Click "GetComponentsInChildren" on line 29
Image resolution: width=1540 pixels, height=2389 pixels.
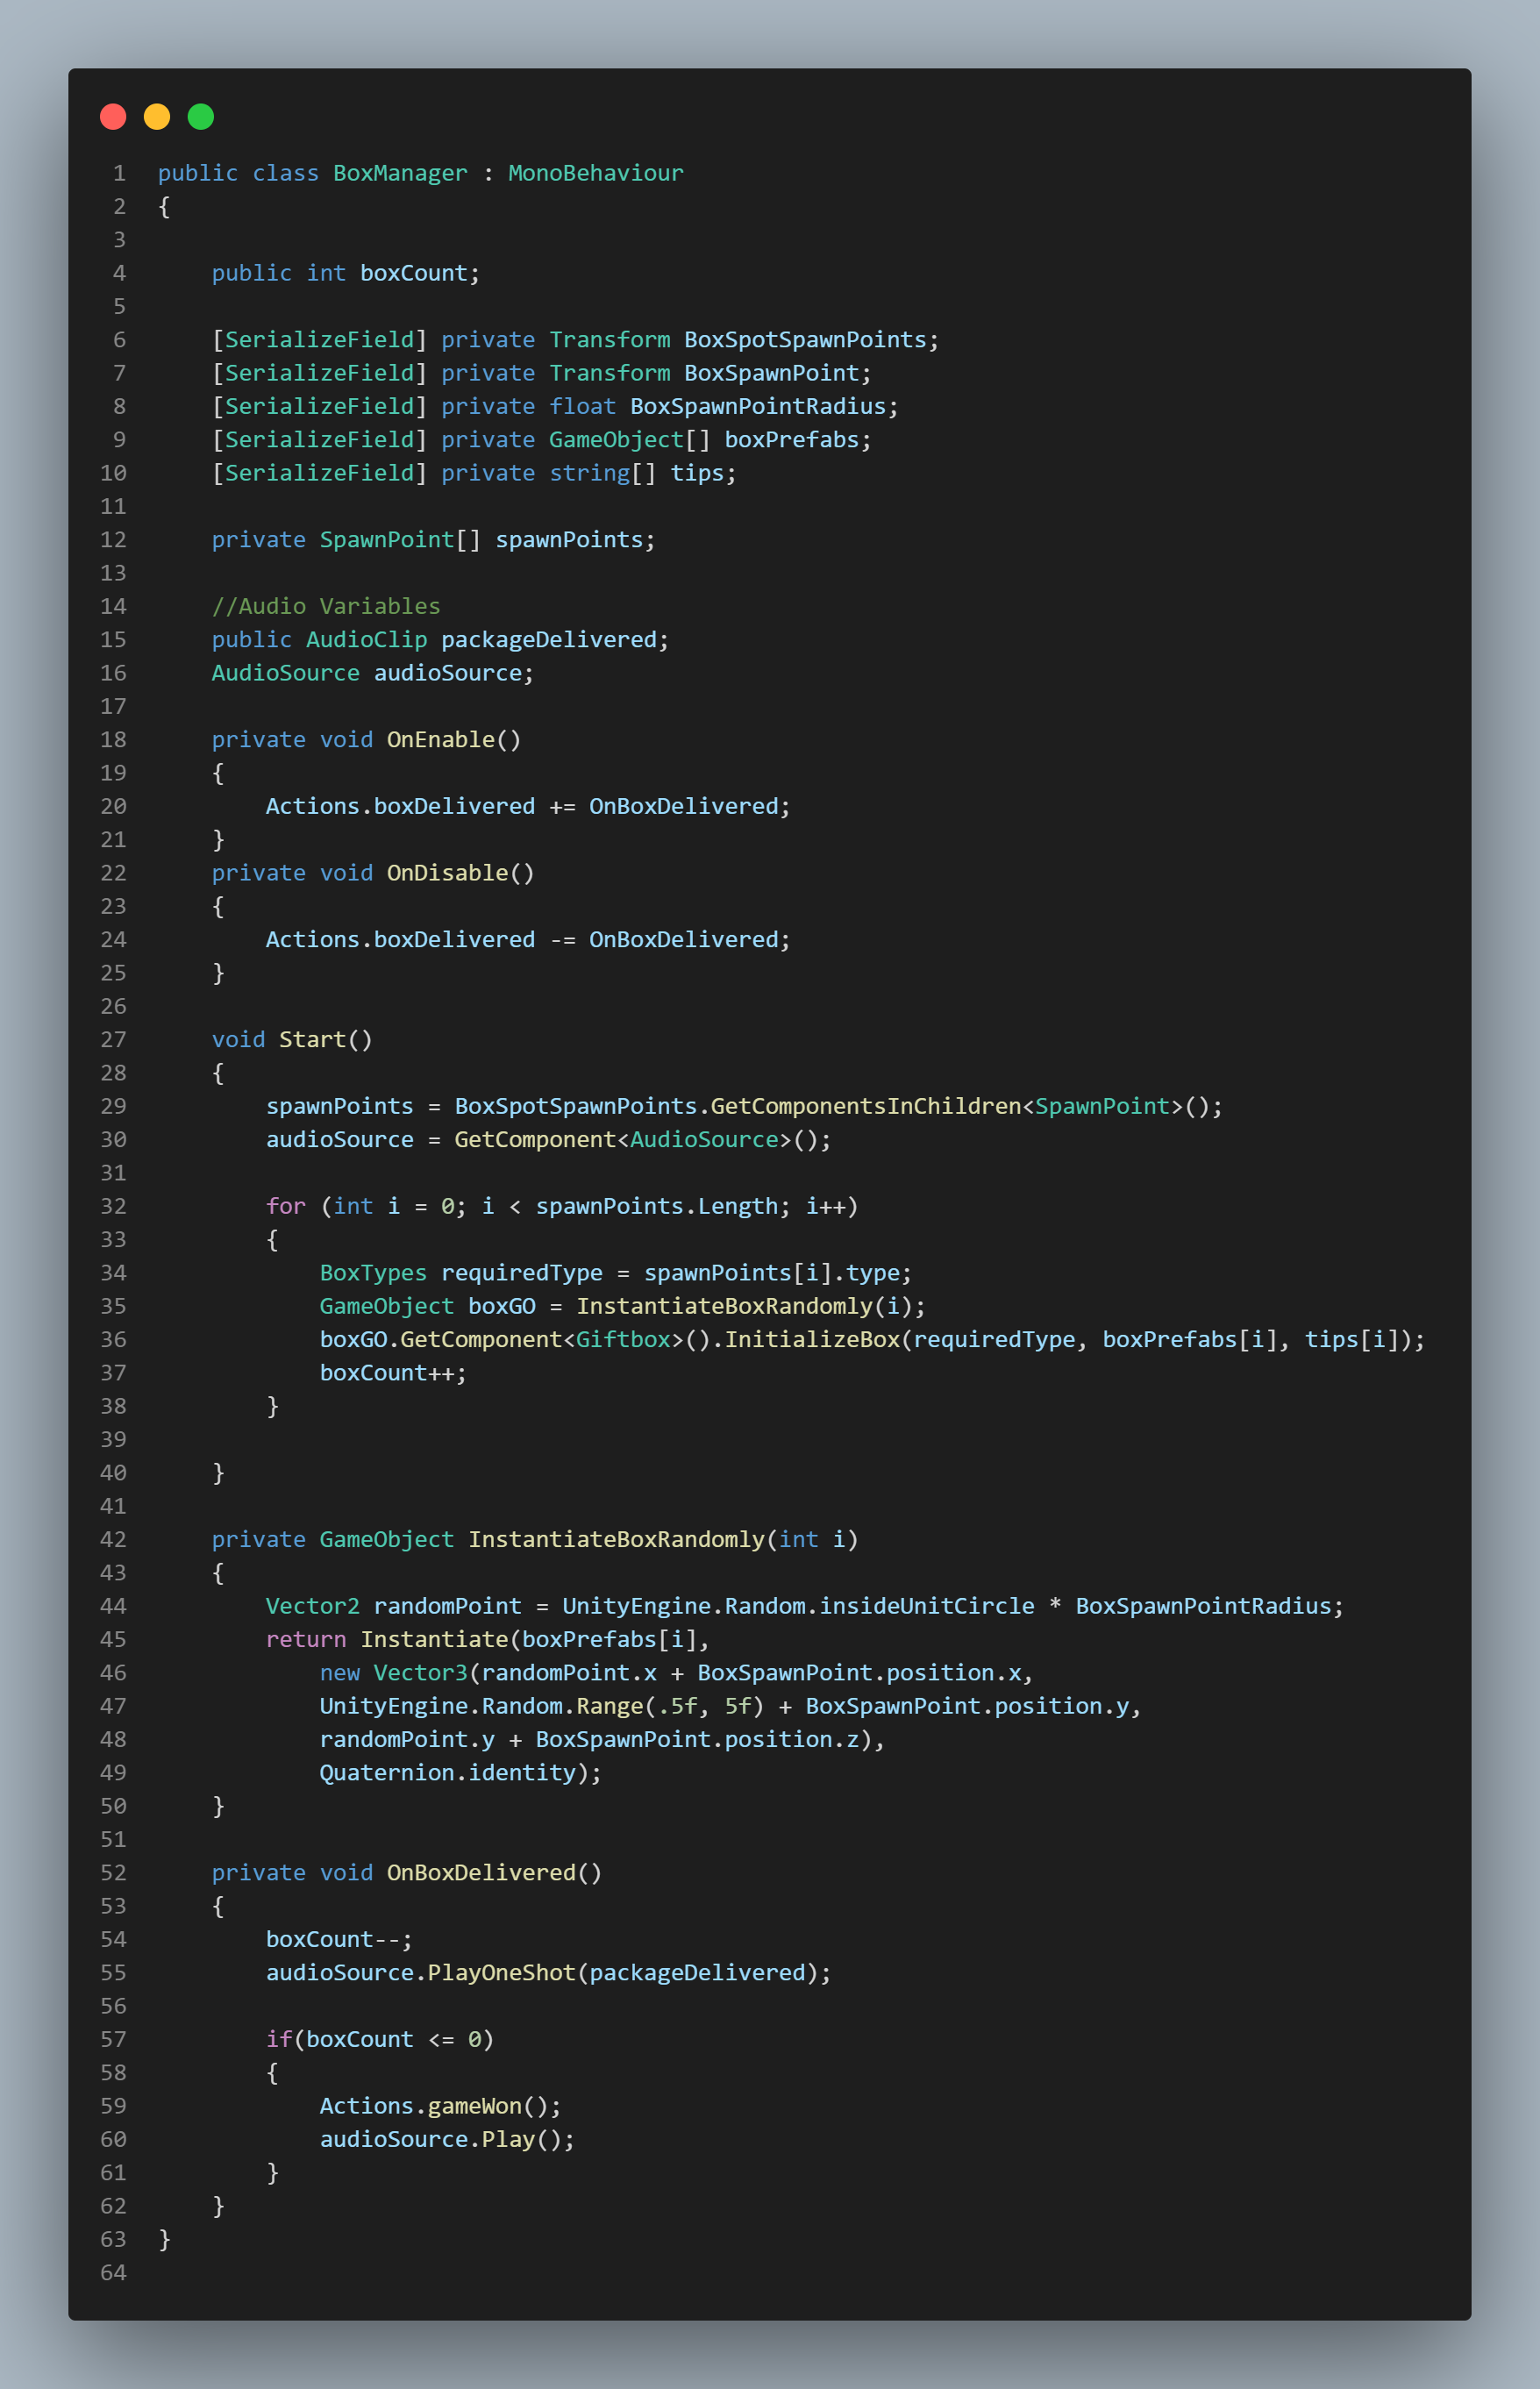pos(866,1106)
